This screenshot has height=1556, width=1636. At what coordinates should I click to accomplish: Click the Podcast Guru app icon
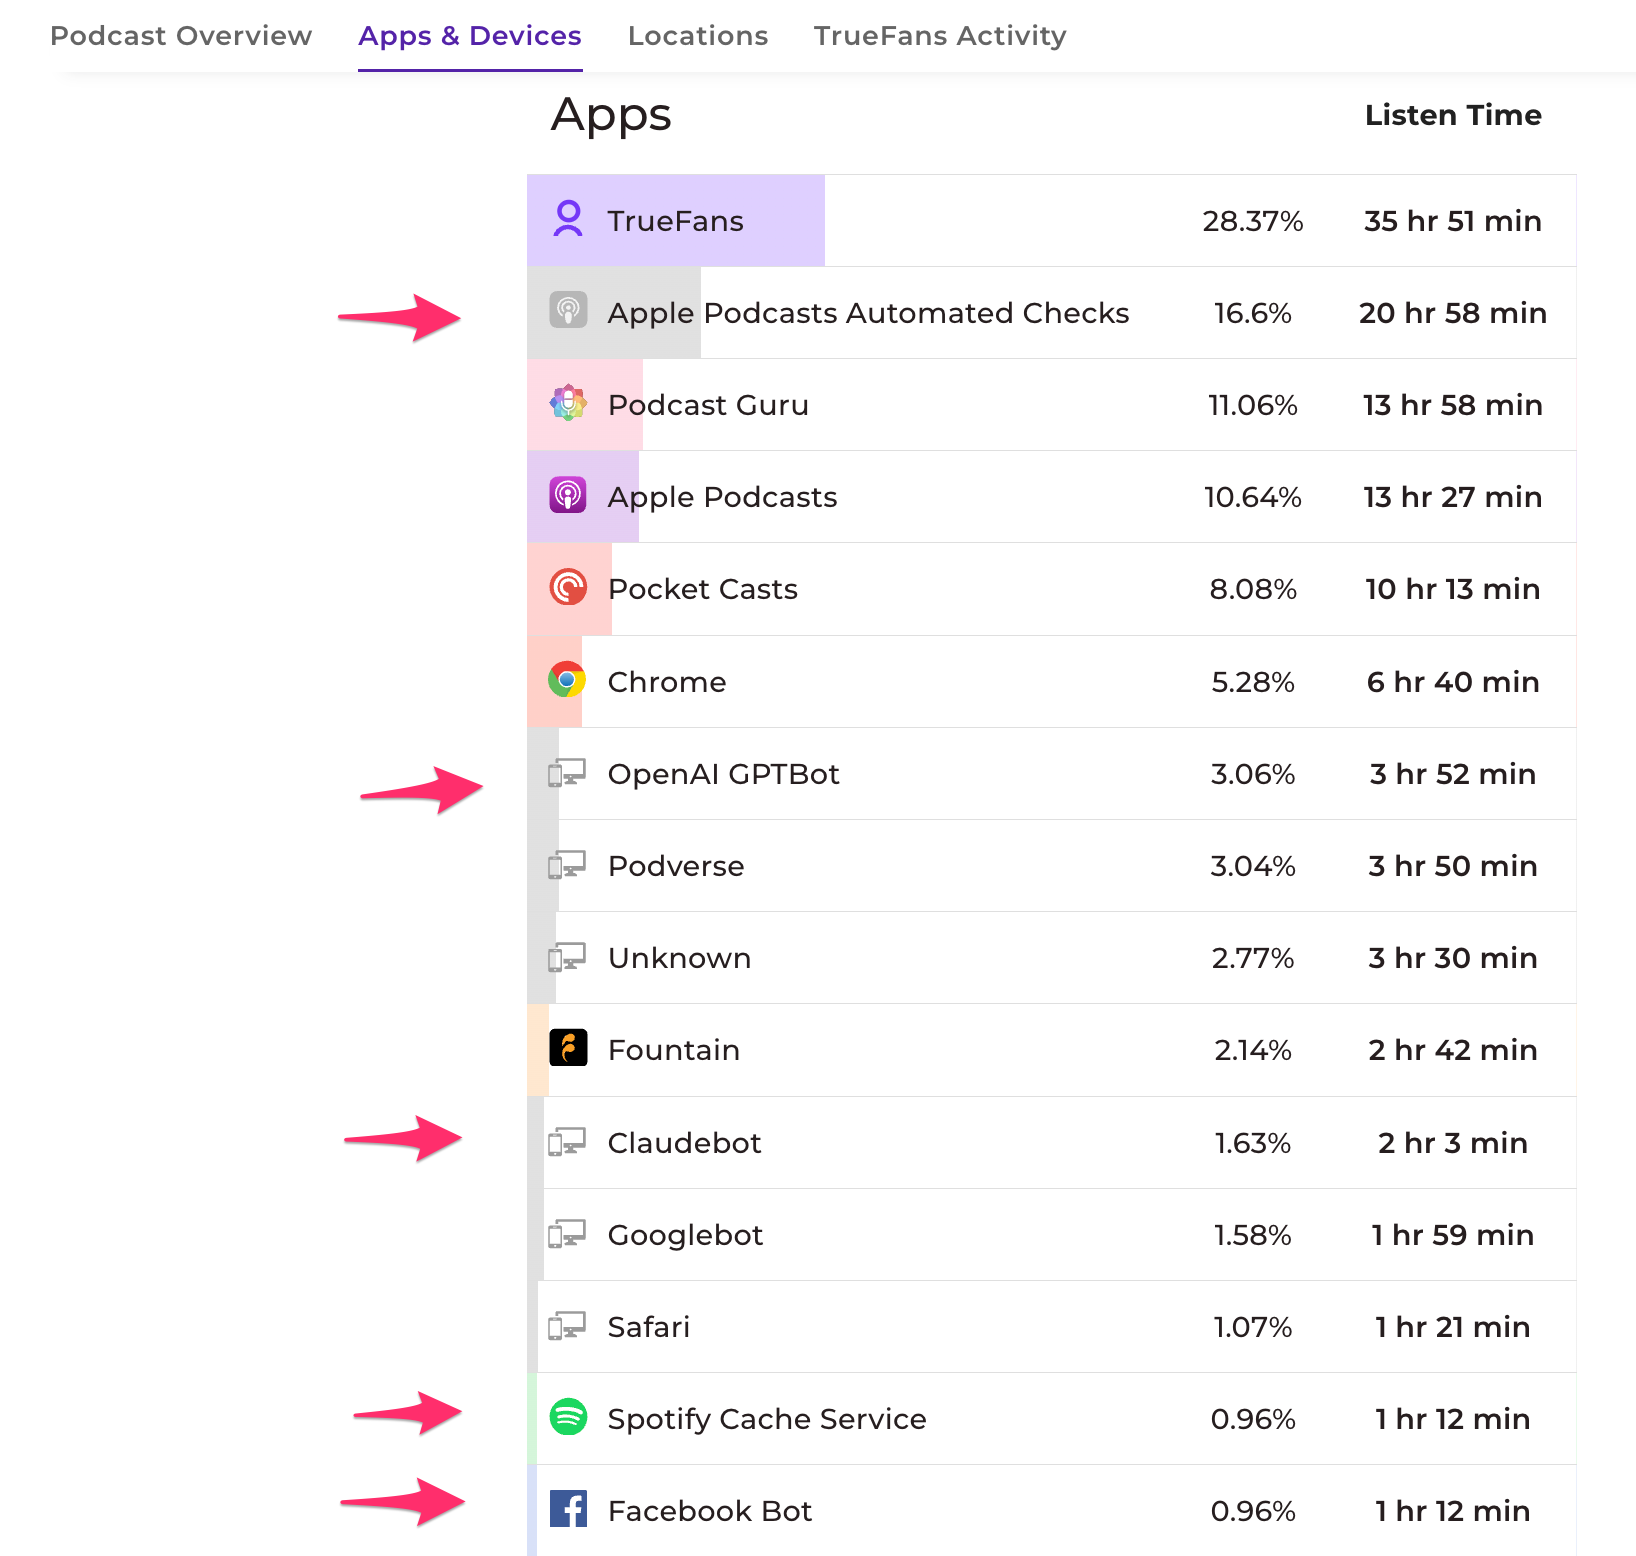pos(568,404)
